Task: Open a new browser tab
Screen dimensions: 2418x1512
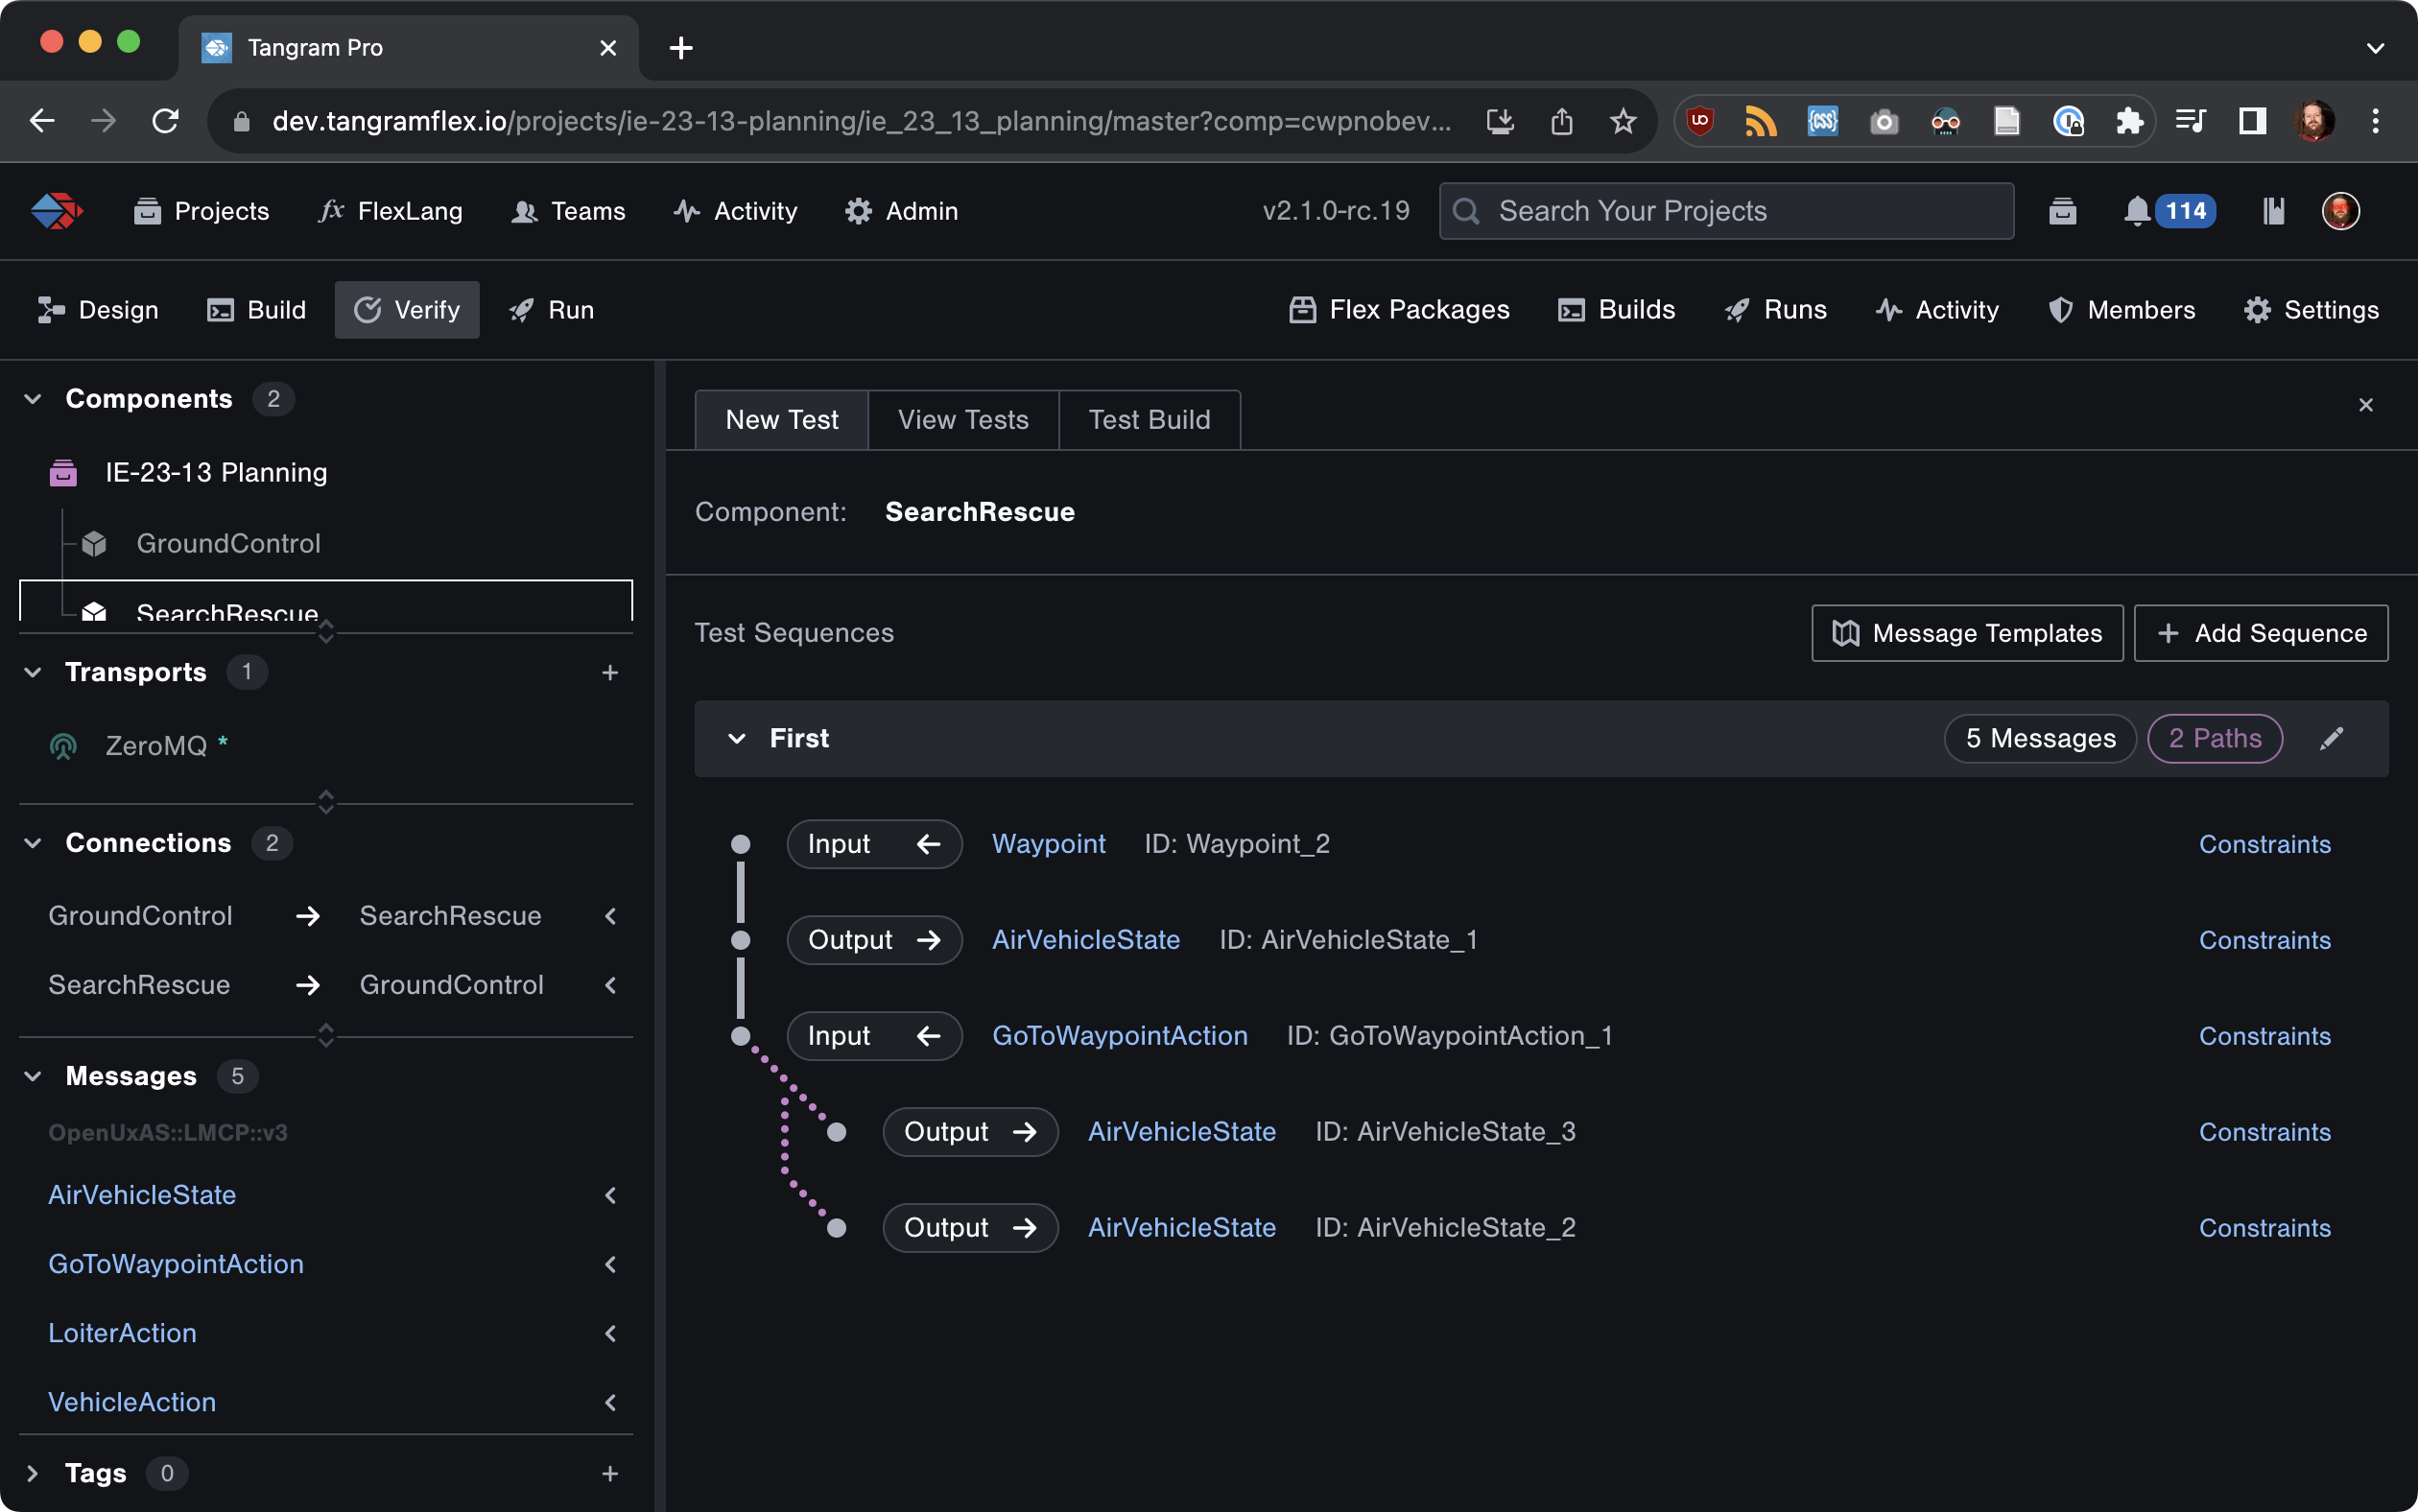Action: [681, 47]
